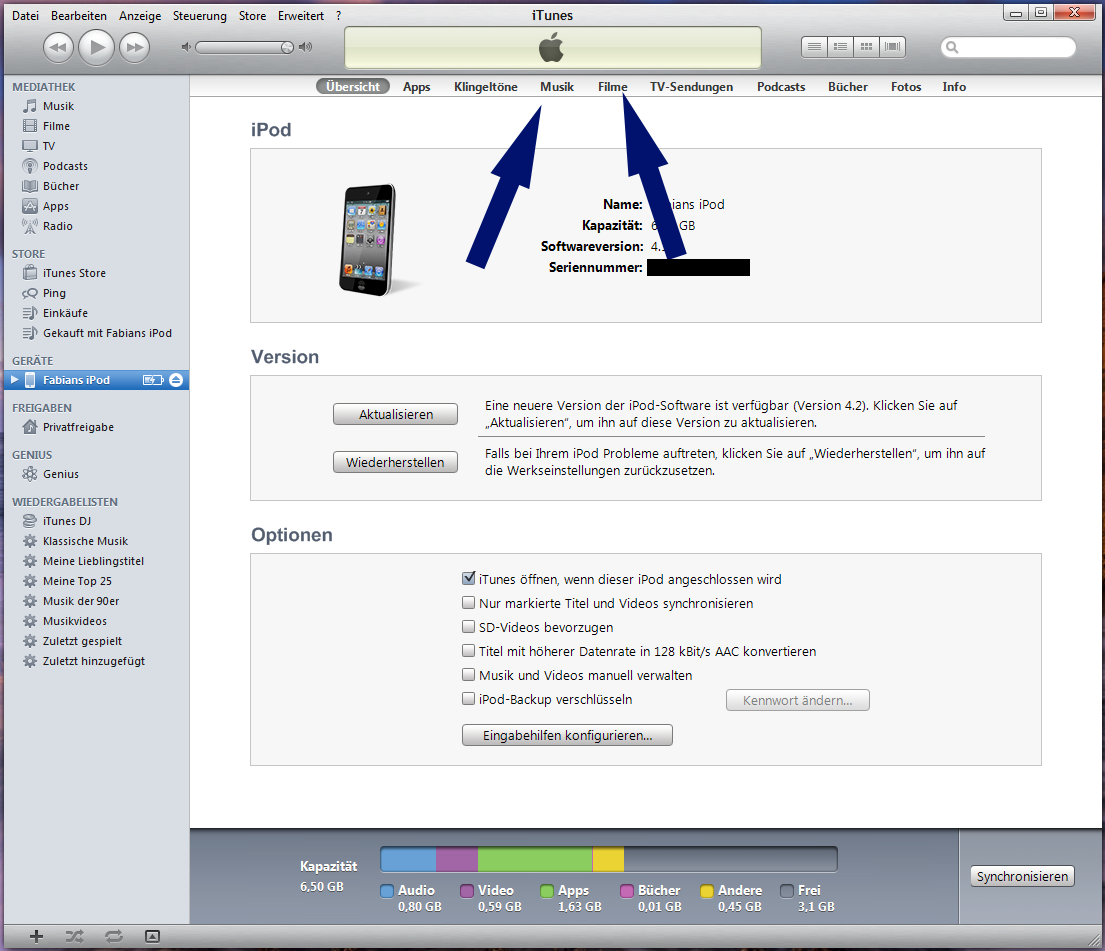
Task: Click Eingabehilfen konfigurieren button
Action: point(567,735)
